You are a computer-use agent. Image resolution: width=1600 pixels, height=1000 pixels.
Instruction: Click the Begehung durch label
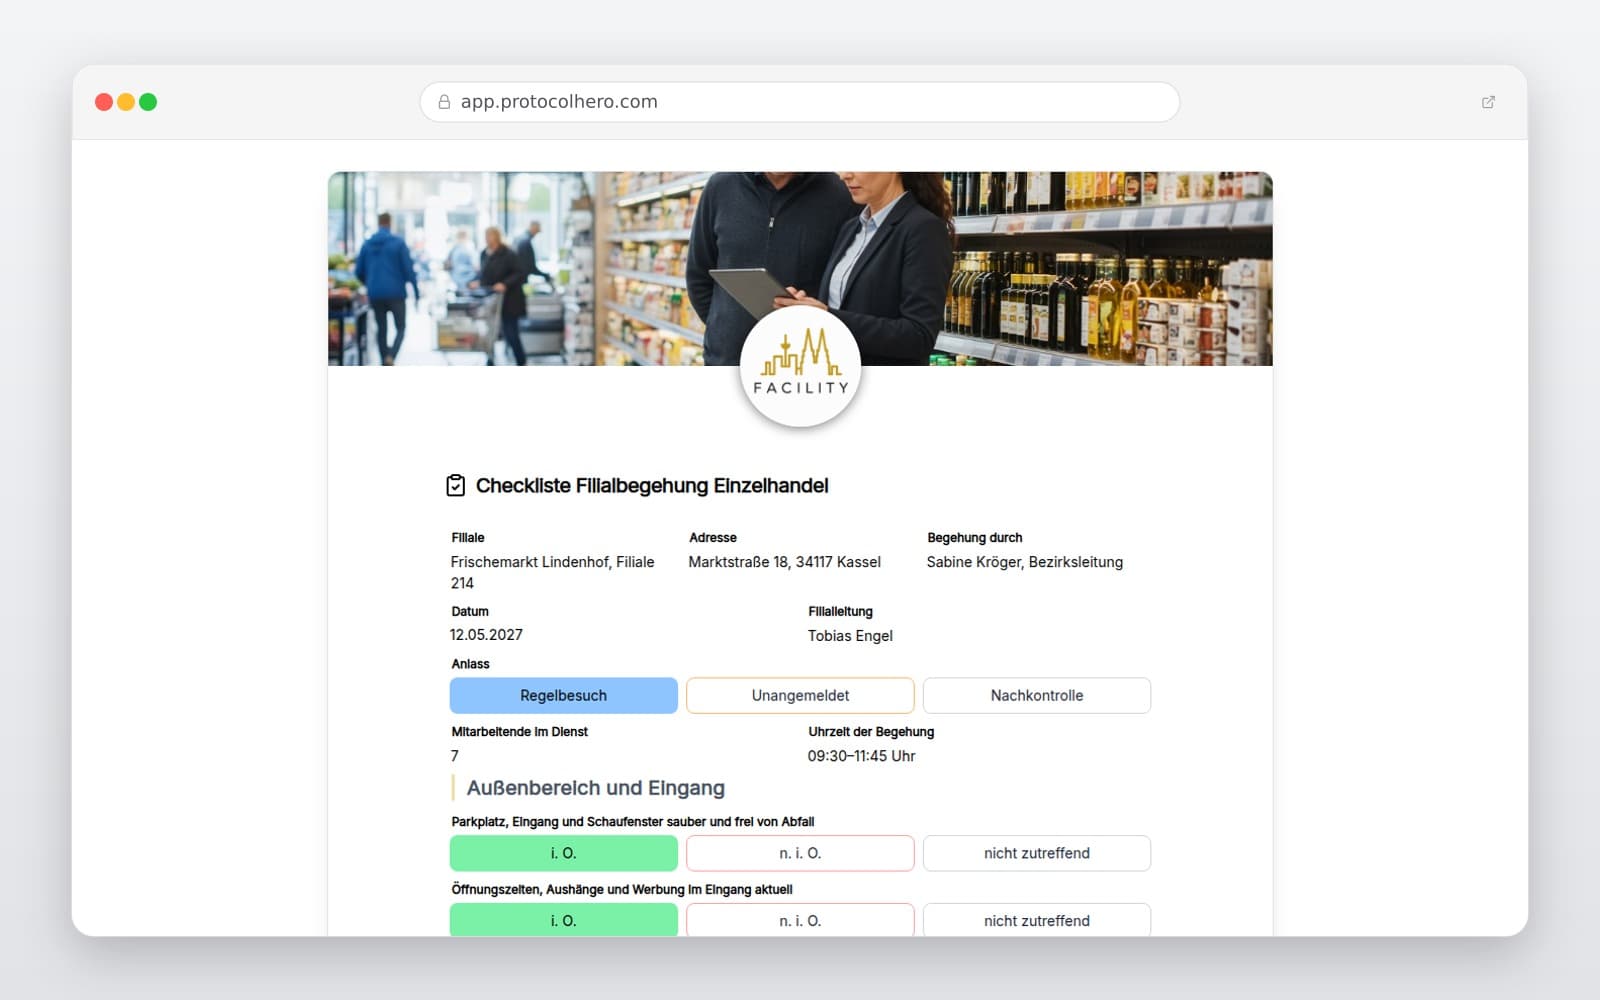(x=975, y=538)
